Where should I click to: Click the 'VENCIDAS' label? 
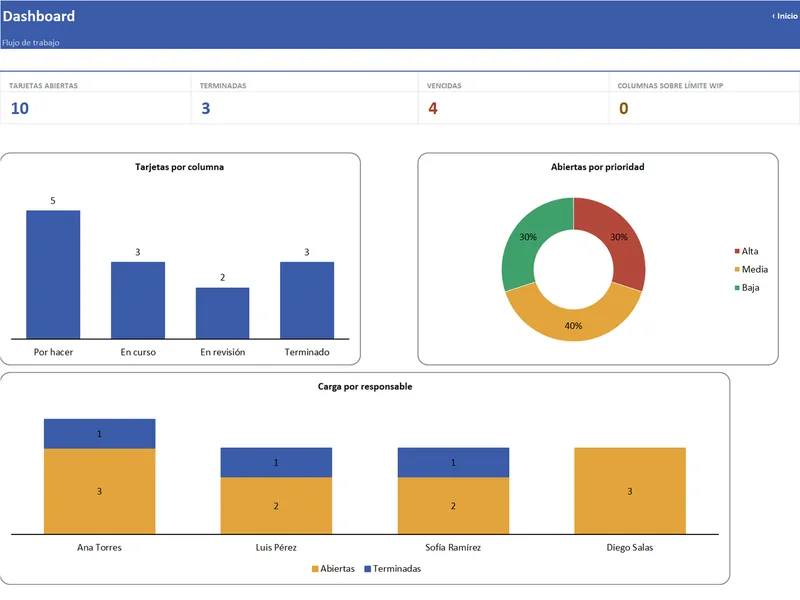444,86
